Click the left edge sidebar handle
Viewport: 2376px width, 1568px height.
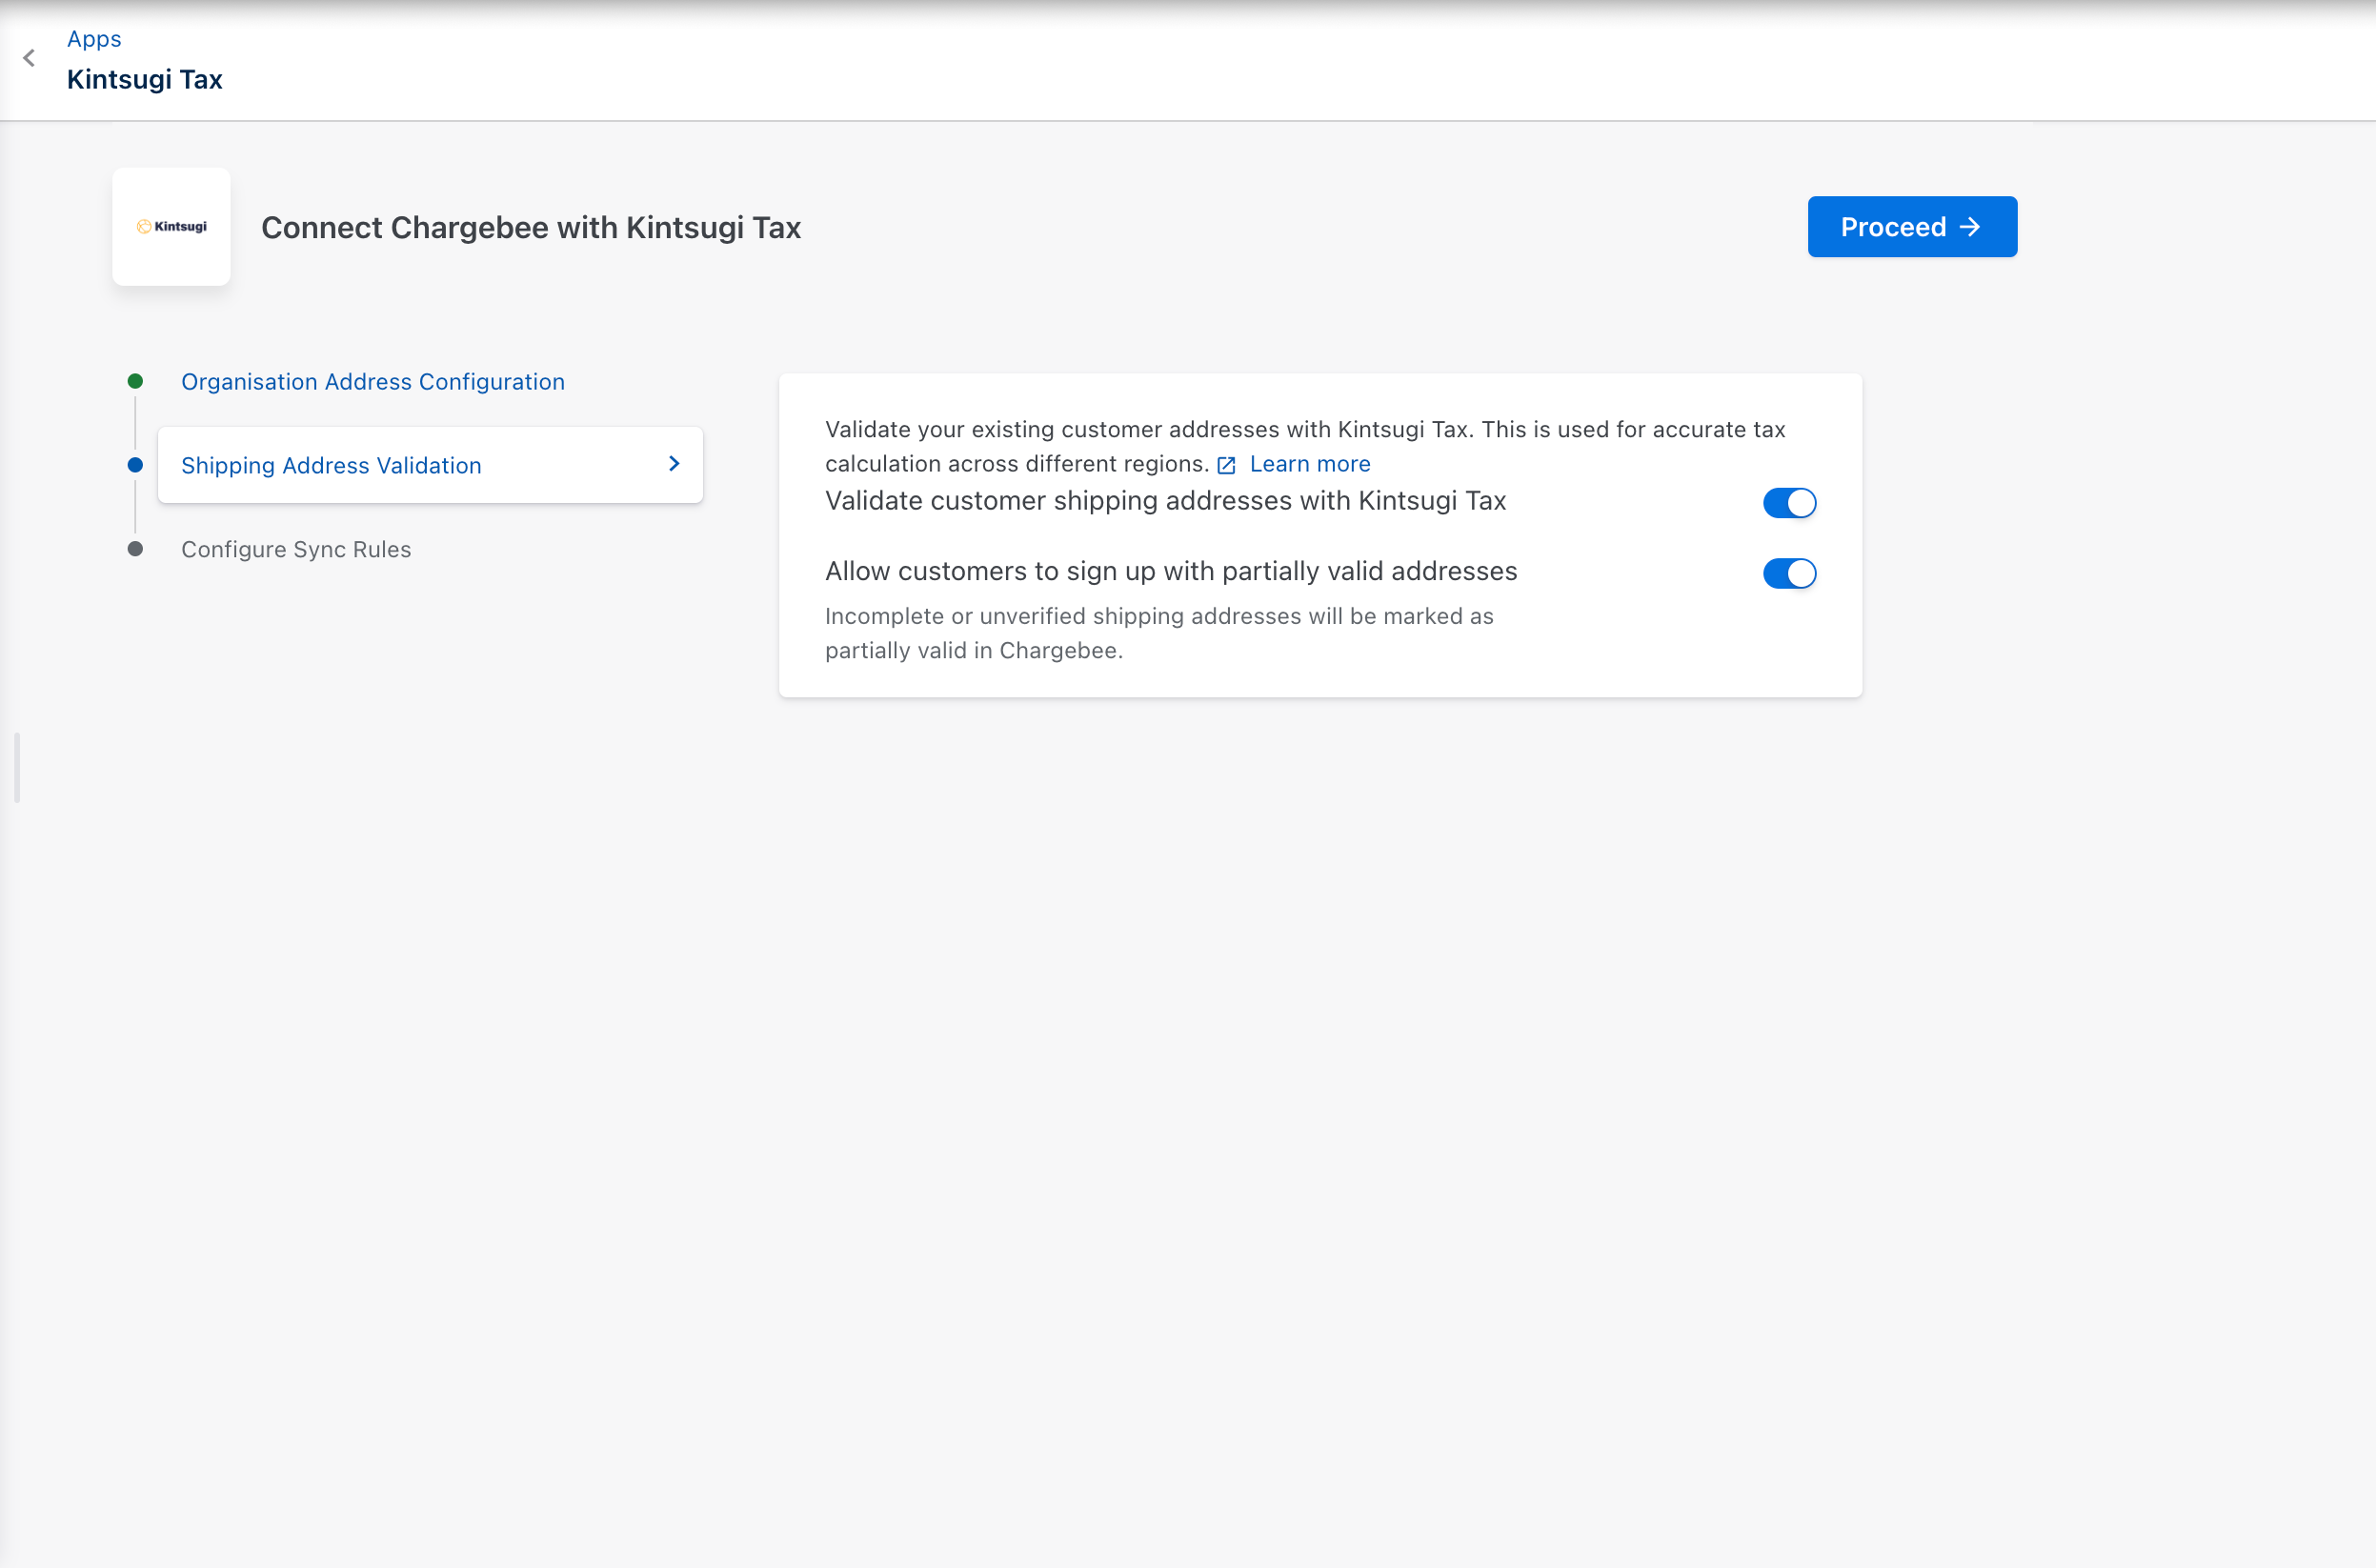17,768
